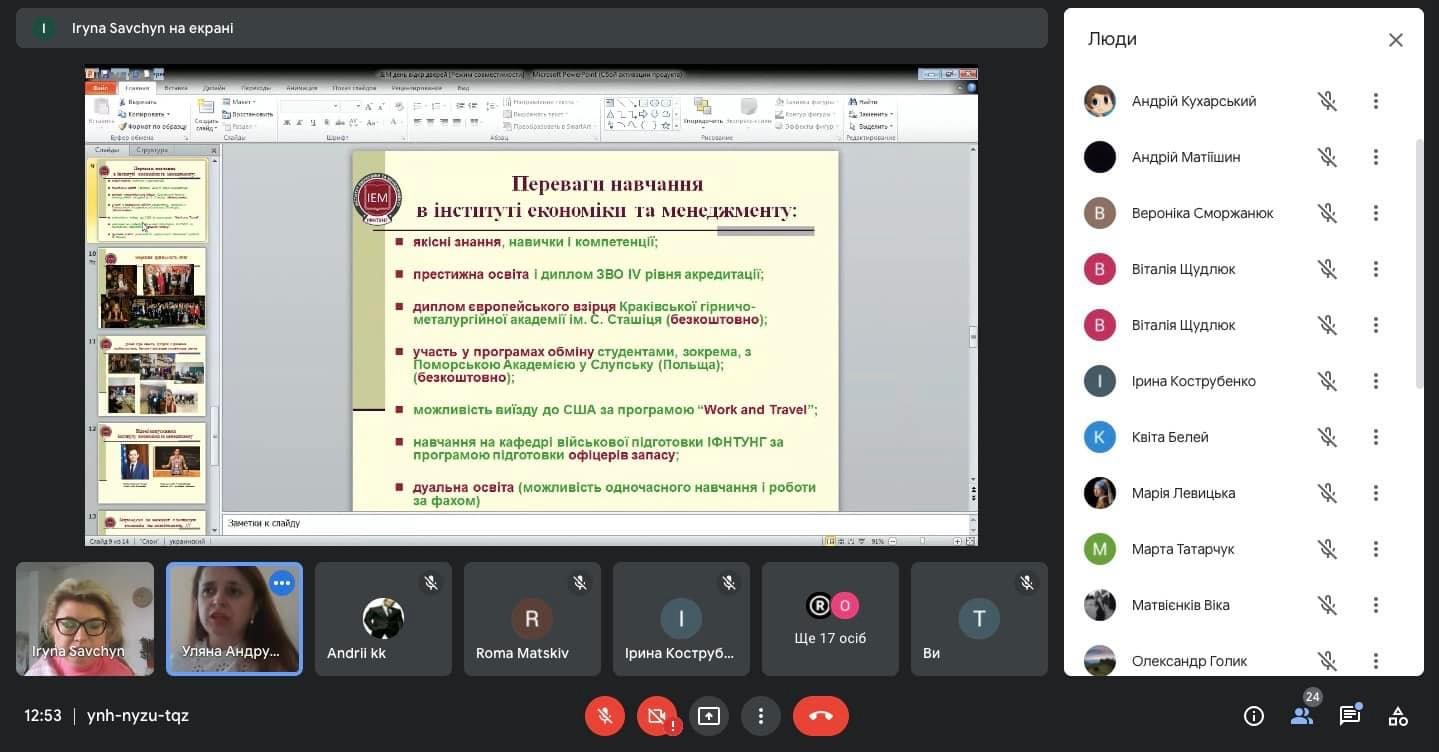Open the activities icon in Meet
The image size is (1439, 752).
pos(1397,716)
